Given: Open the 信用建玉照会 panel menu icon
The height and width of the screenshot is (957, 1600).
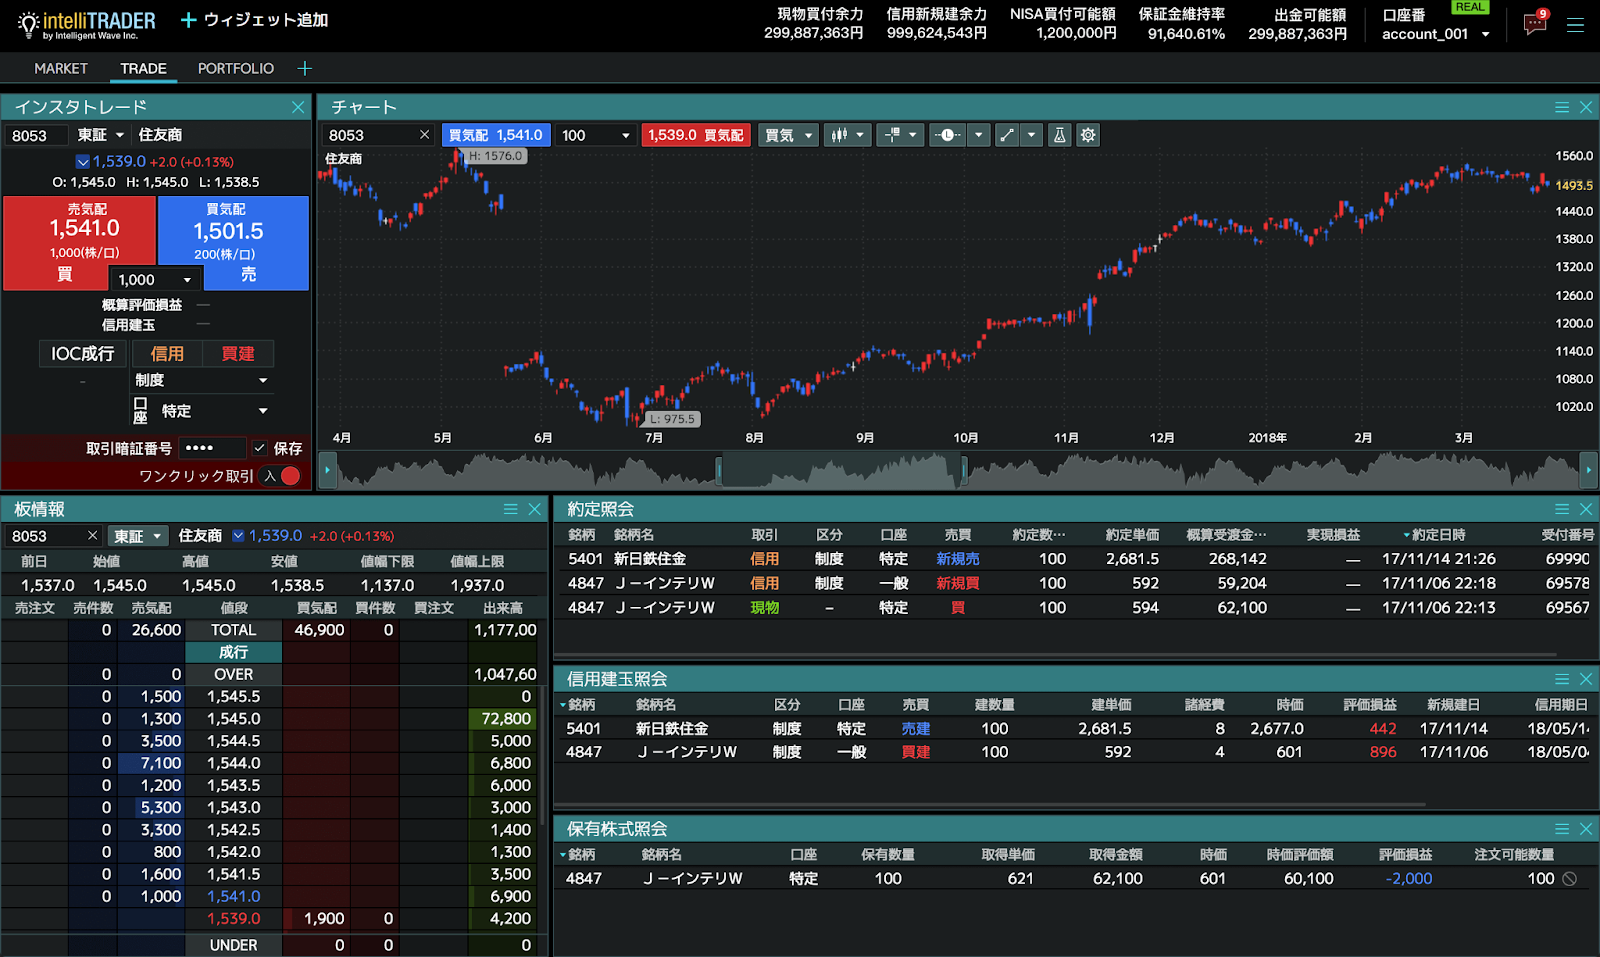Looking at the screenshot, I should 1562,679.
